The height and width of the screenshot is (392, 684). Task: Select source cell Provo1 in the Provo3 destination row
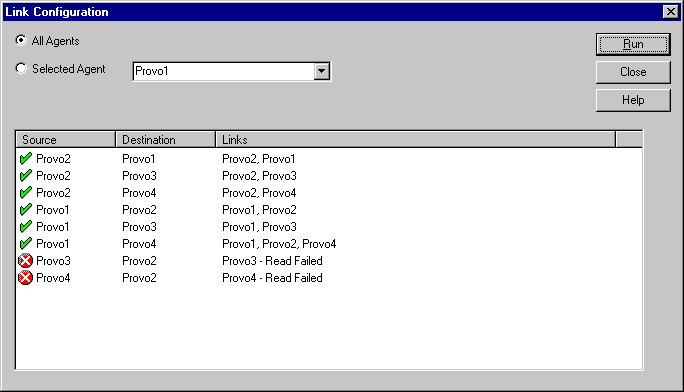point(53,227)
